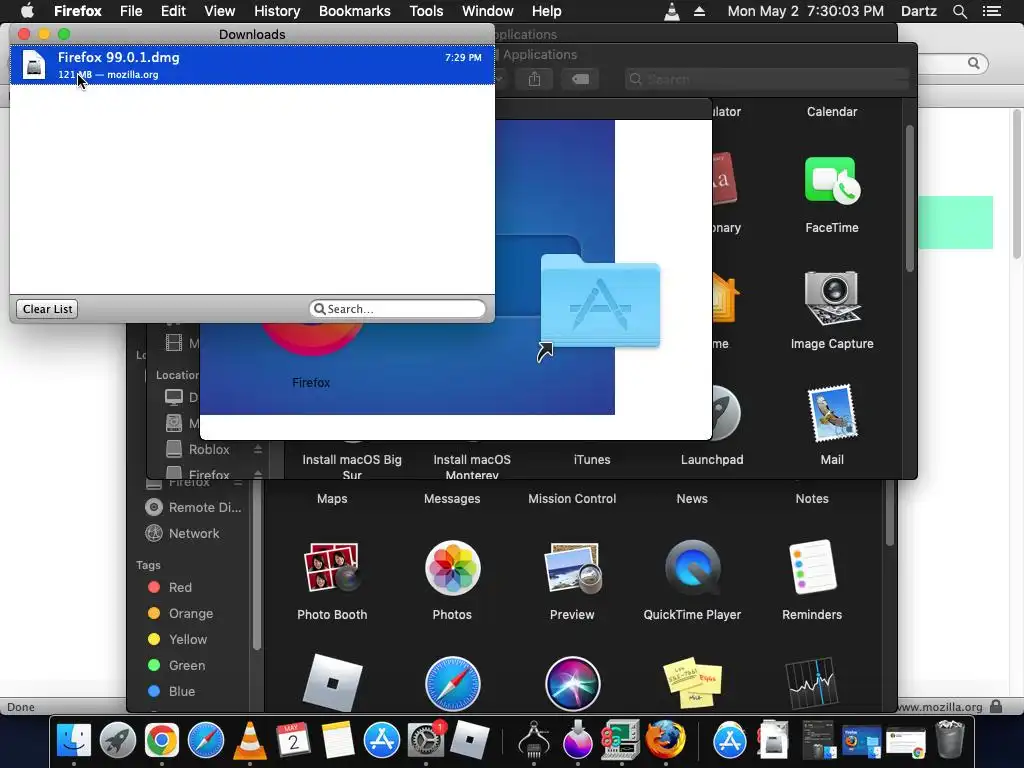Image resolution: width=1024 pixels, height=768 pixels.
Task: Open the Notes app from the Dock
Action: pos(337,741)
